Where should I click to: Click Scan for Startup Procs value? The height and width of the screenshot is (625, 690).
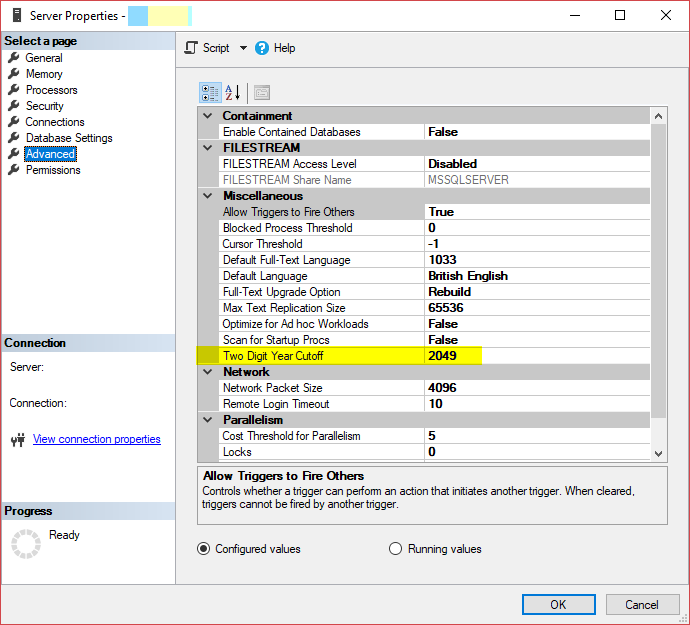tap(537, 340)
